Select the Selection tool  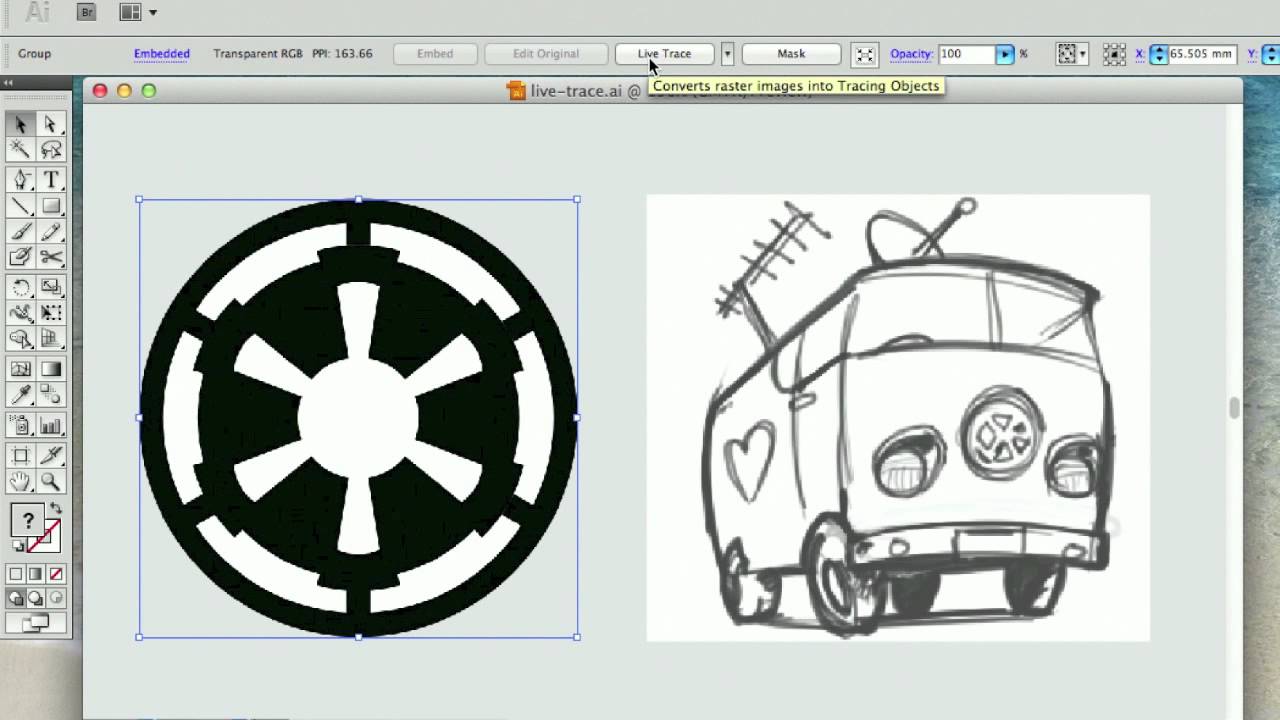click(20, 124)
